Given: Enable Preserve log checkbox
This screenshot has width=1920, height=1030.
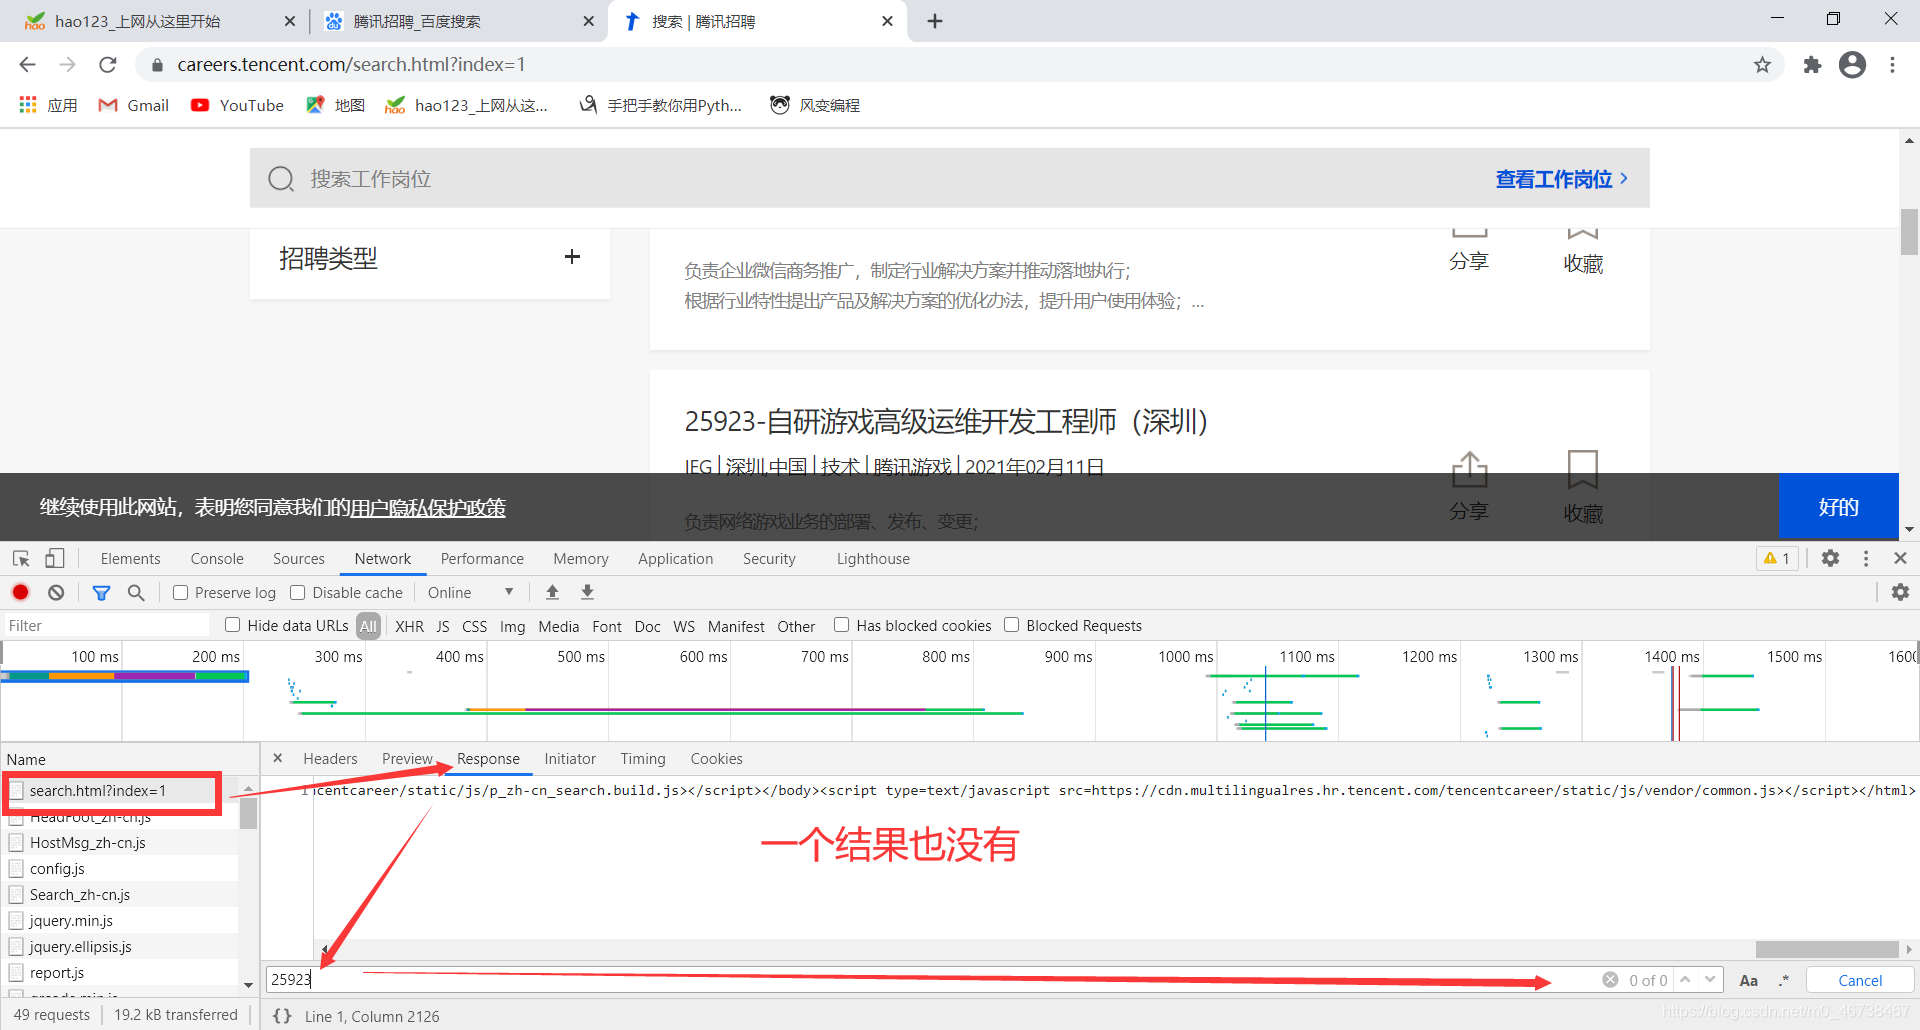Looking at the screenshot, I should pyautogui.click(x=181, y=593).
